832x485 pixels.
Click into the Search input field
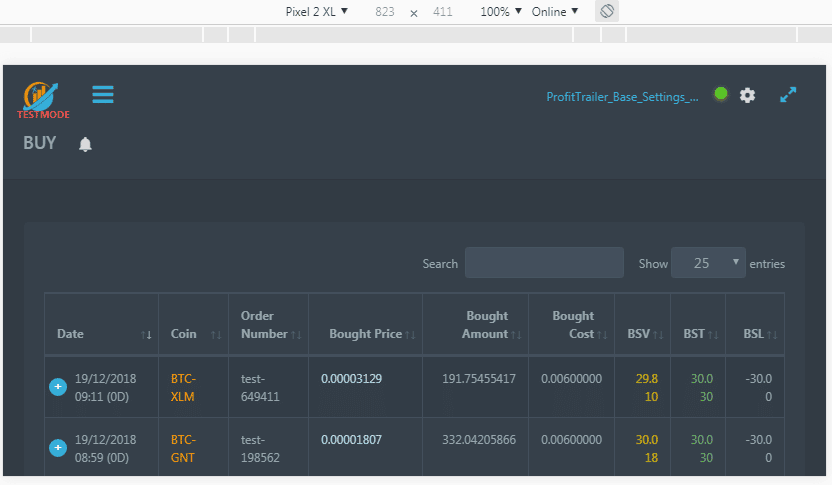544,263
